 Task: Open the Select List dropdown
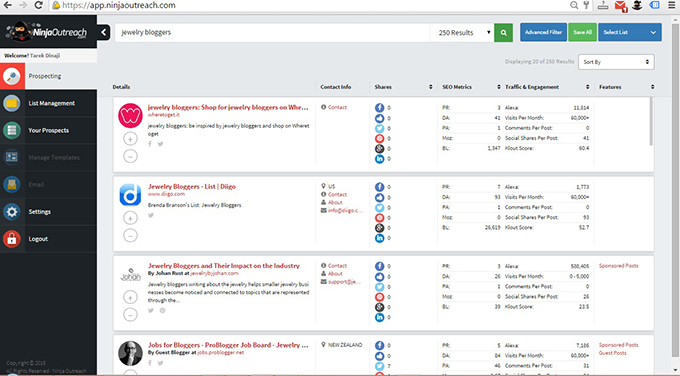click(x=630, y=32)
